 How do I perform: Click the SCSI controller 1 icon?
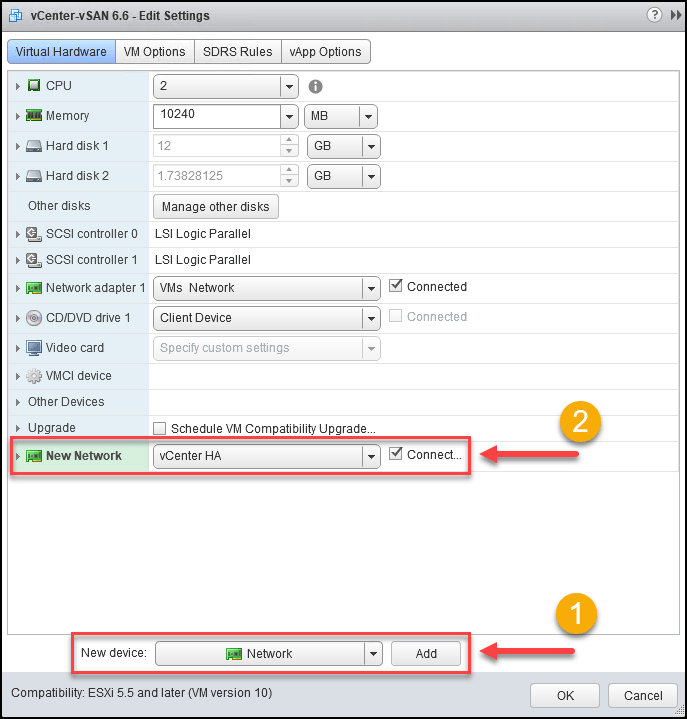pyautogui.click(x=34, y=260)
